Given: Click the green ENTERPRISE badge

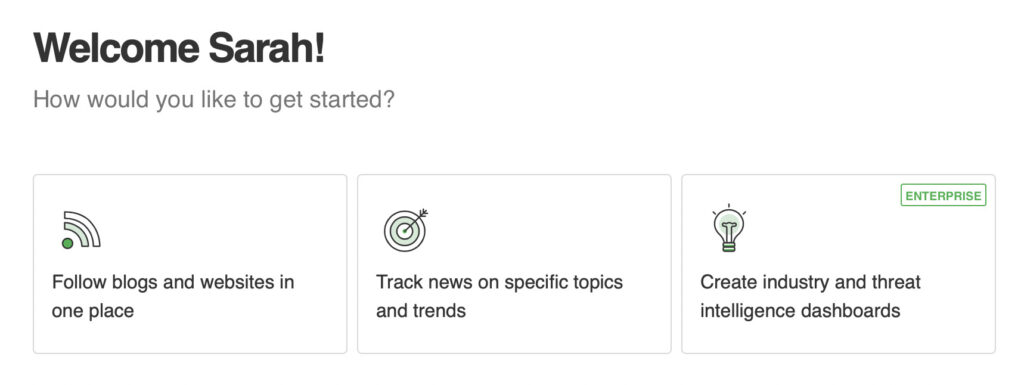Looking at the screenshot, I should [x=943, y=195].
